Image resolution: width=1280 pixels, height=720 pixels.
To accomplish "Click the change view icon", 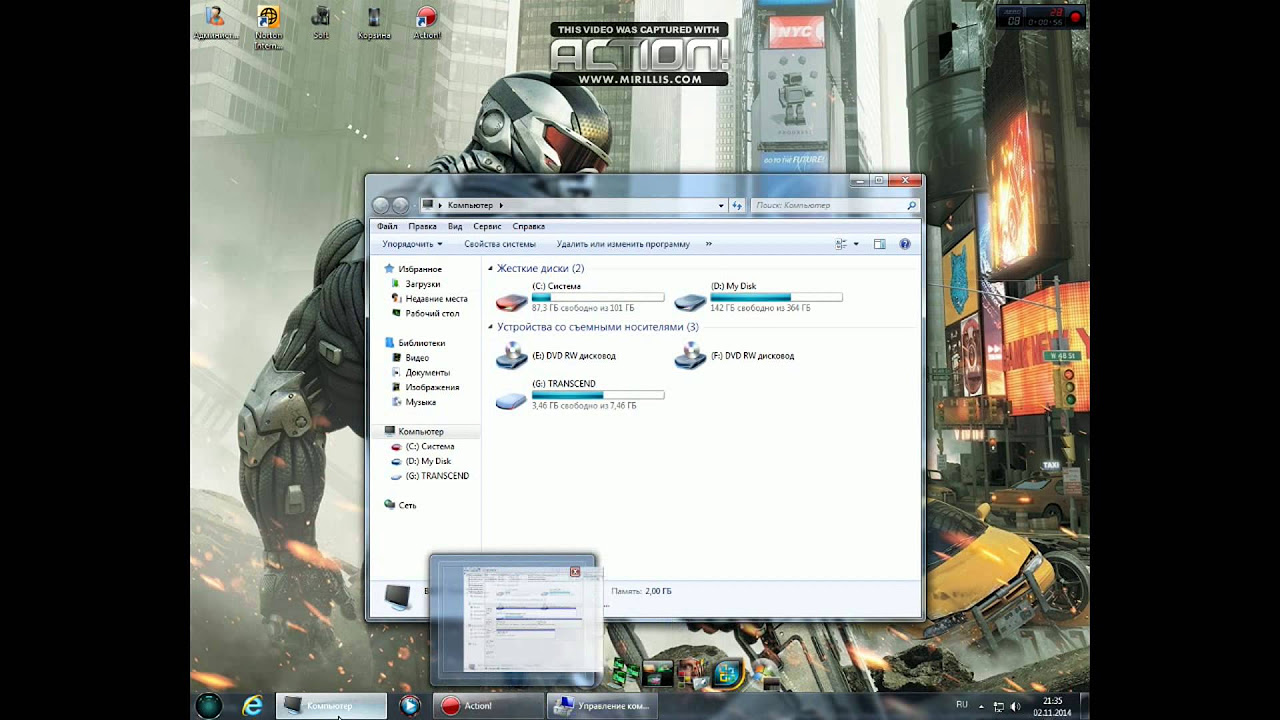I will coord(841,244).
